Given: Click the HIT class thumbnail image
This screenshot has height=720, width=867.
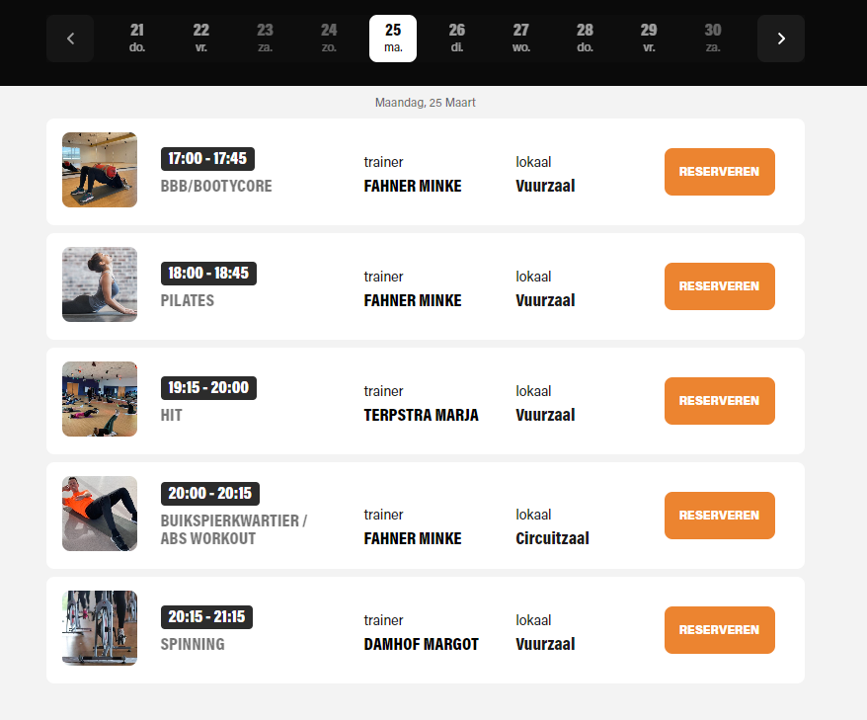Looking at the screenshot, I should [x=100, y=399].
